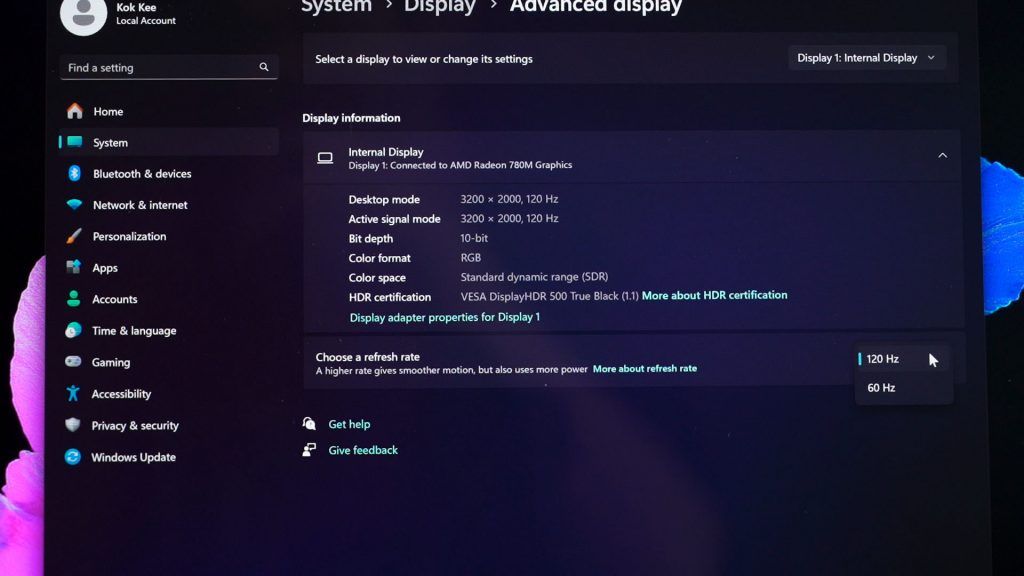Select the 120 Hz refresh rate option
This screenshot has width=1024, height=576.
click(903, 359)
